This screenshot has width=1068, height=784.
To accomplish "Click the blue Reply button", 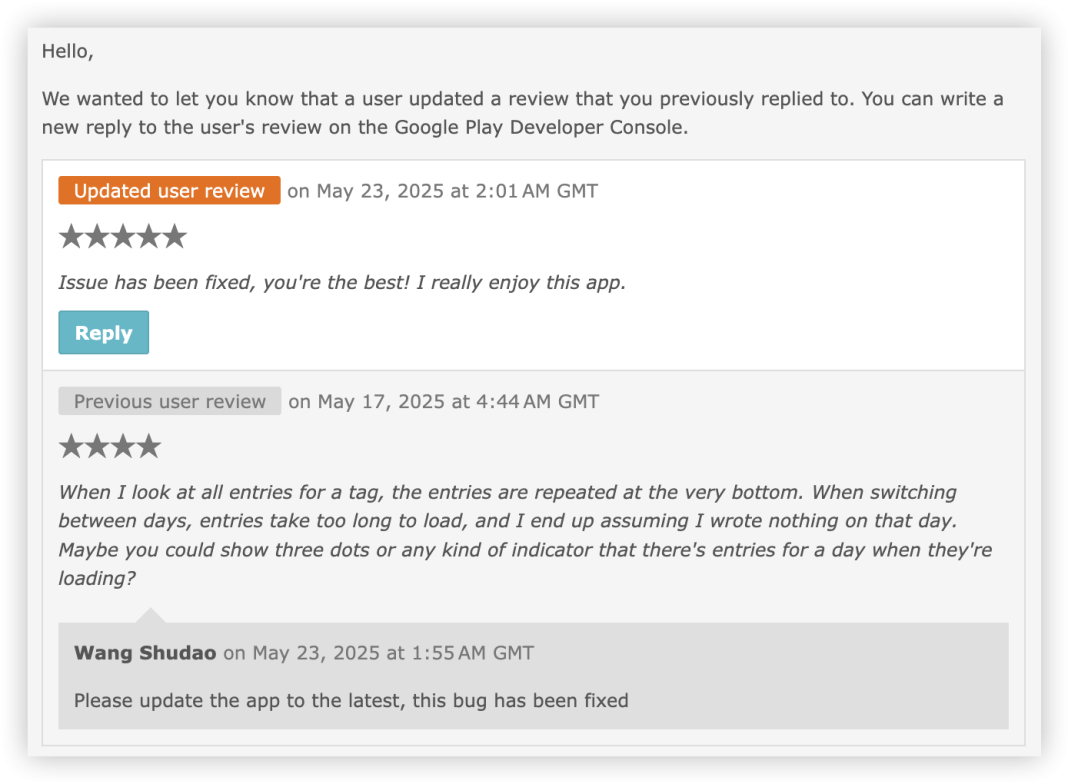I will tap(104, 332).
